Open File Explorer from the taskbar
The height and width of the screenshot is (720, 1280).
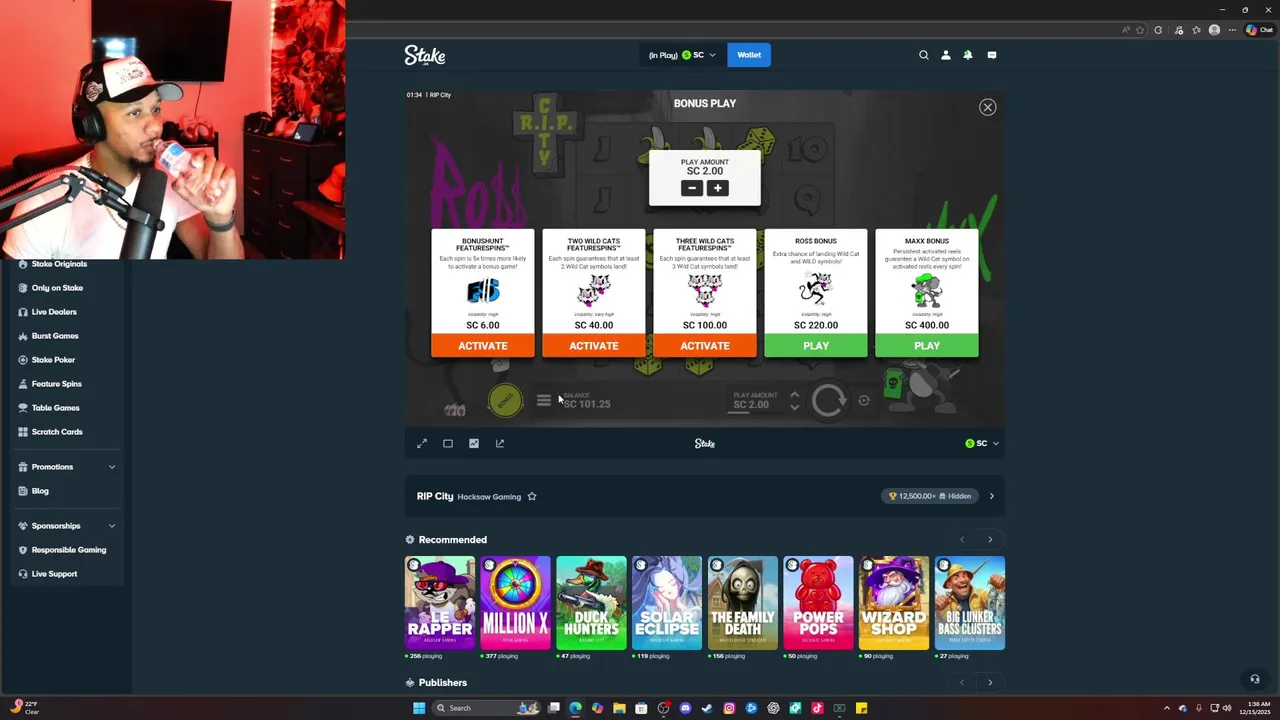tap(619, 708)
